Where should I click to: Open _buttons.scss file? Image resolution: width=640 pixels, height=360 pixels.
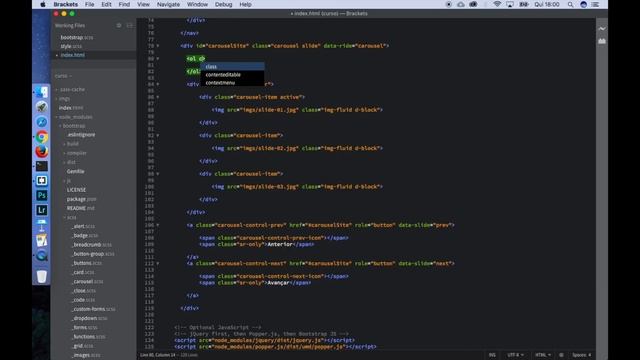click(x=86, y=263)
